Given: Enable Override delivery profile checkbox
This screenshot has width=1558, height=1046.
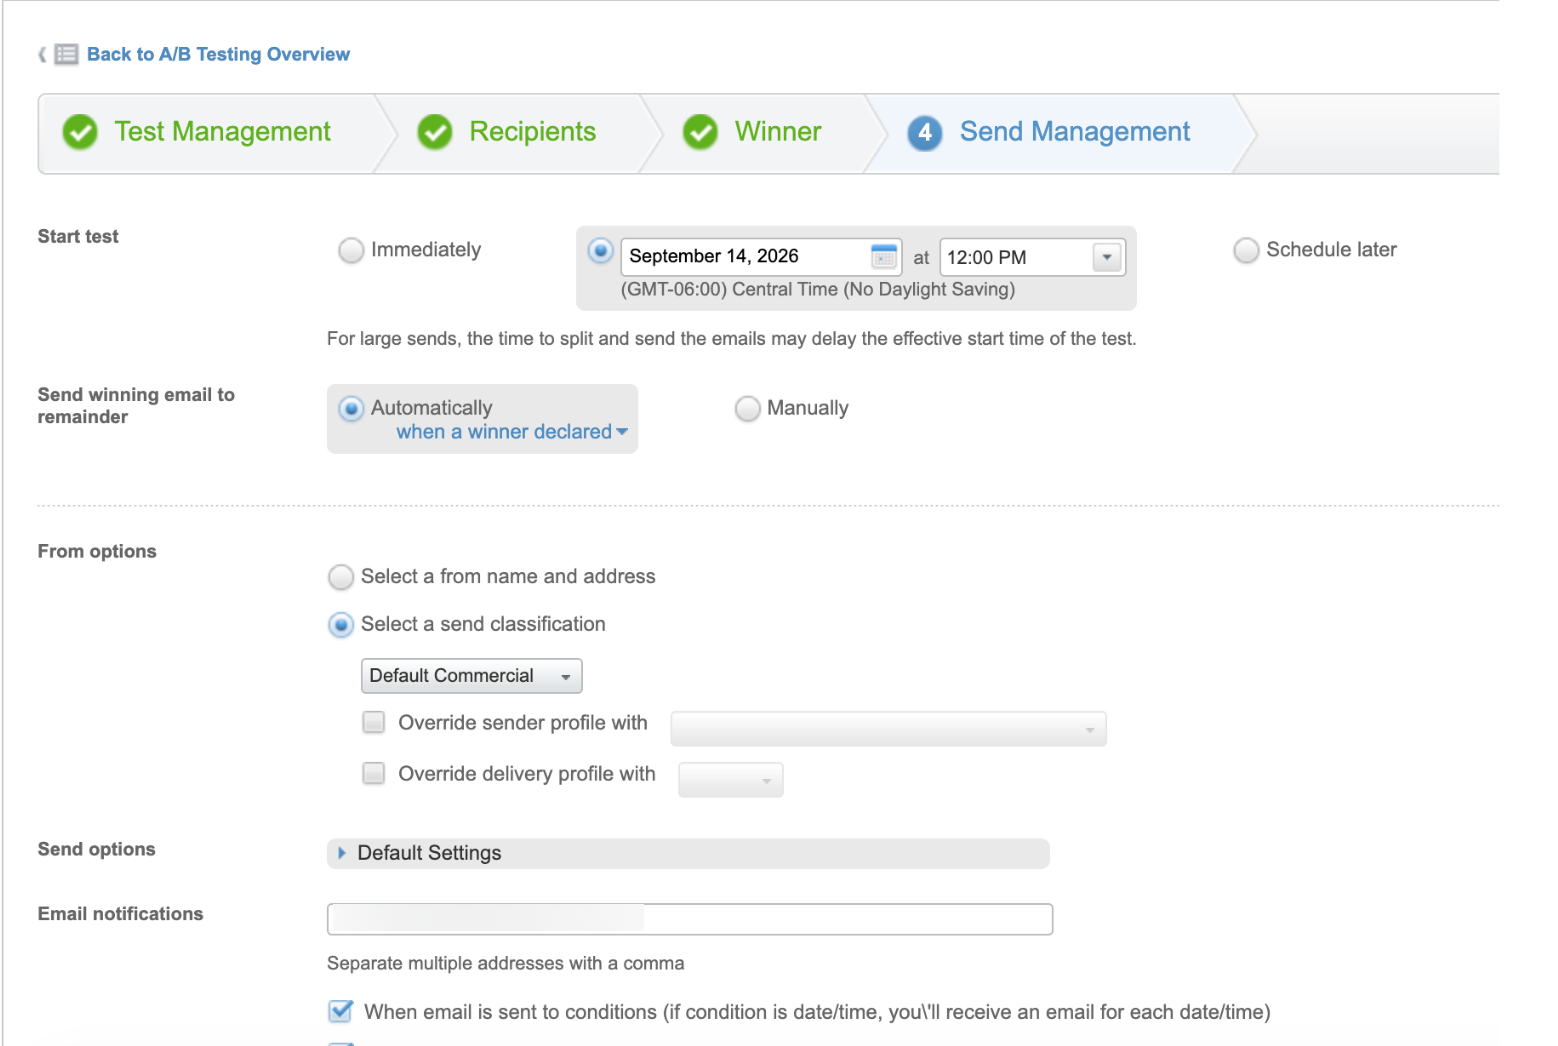Looking at the screenshot, I should click(373, 773).
